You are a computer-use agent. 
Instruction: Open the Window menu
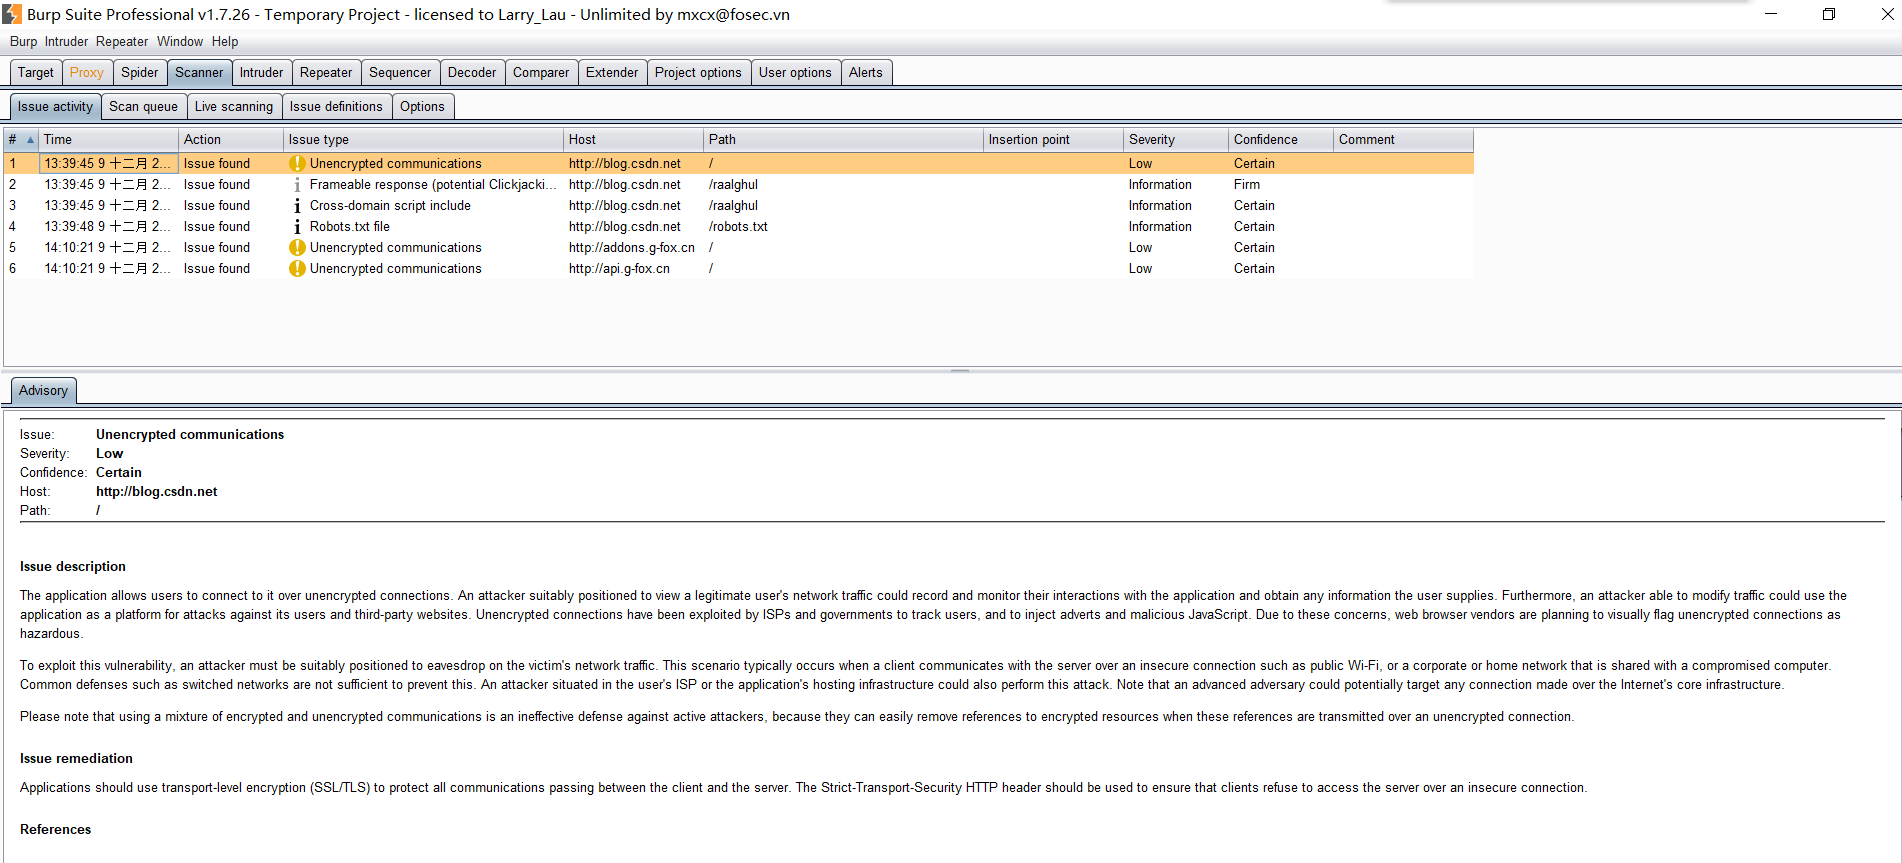click(x=180, y=41)
